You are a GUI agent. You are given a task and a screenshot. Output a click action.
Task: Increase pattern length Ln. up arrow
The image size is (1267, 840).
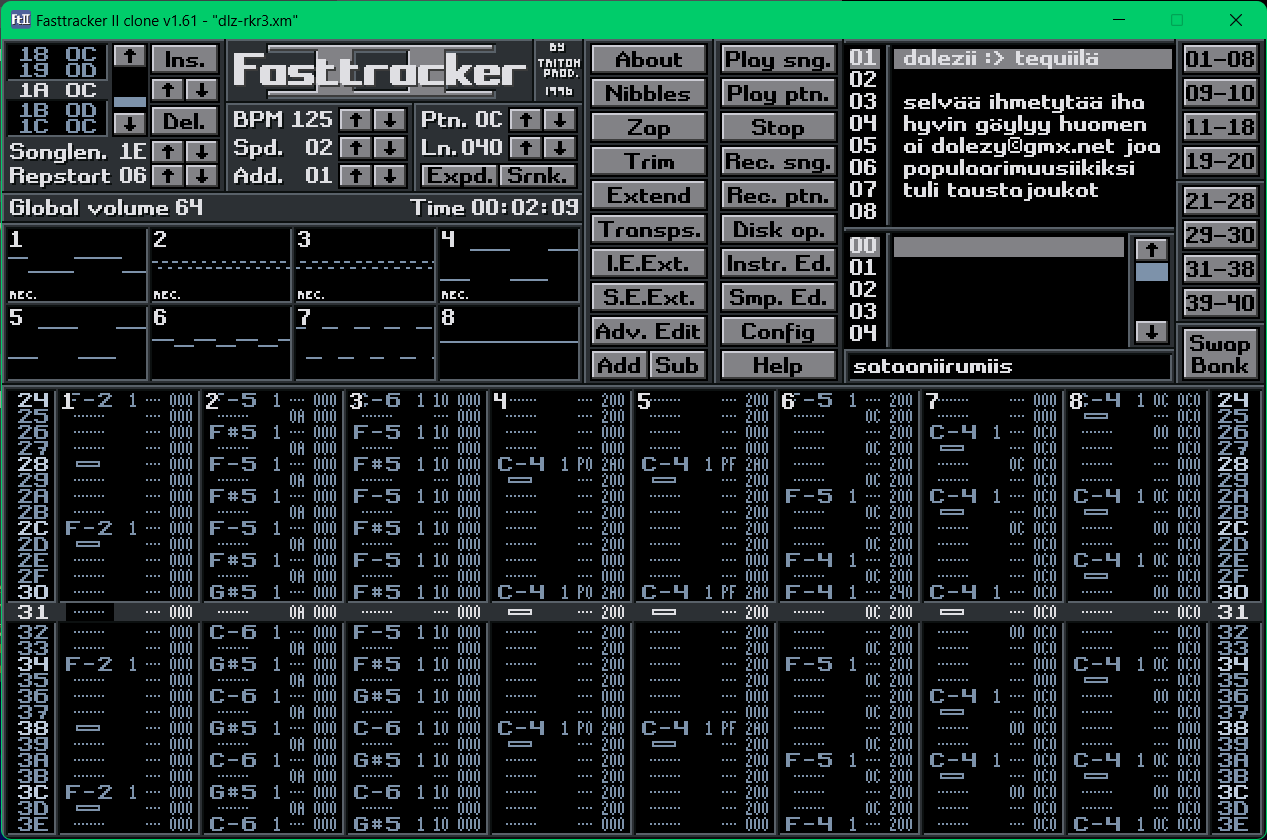coord(527,147)
